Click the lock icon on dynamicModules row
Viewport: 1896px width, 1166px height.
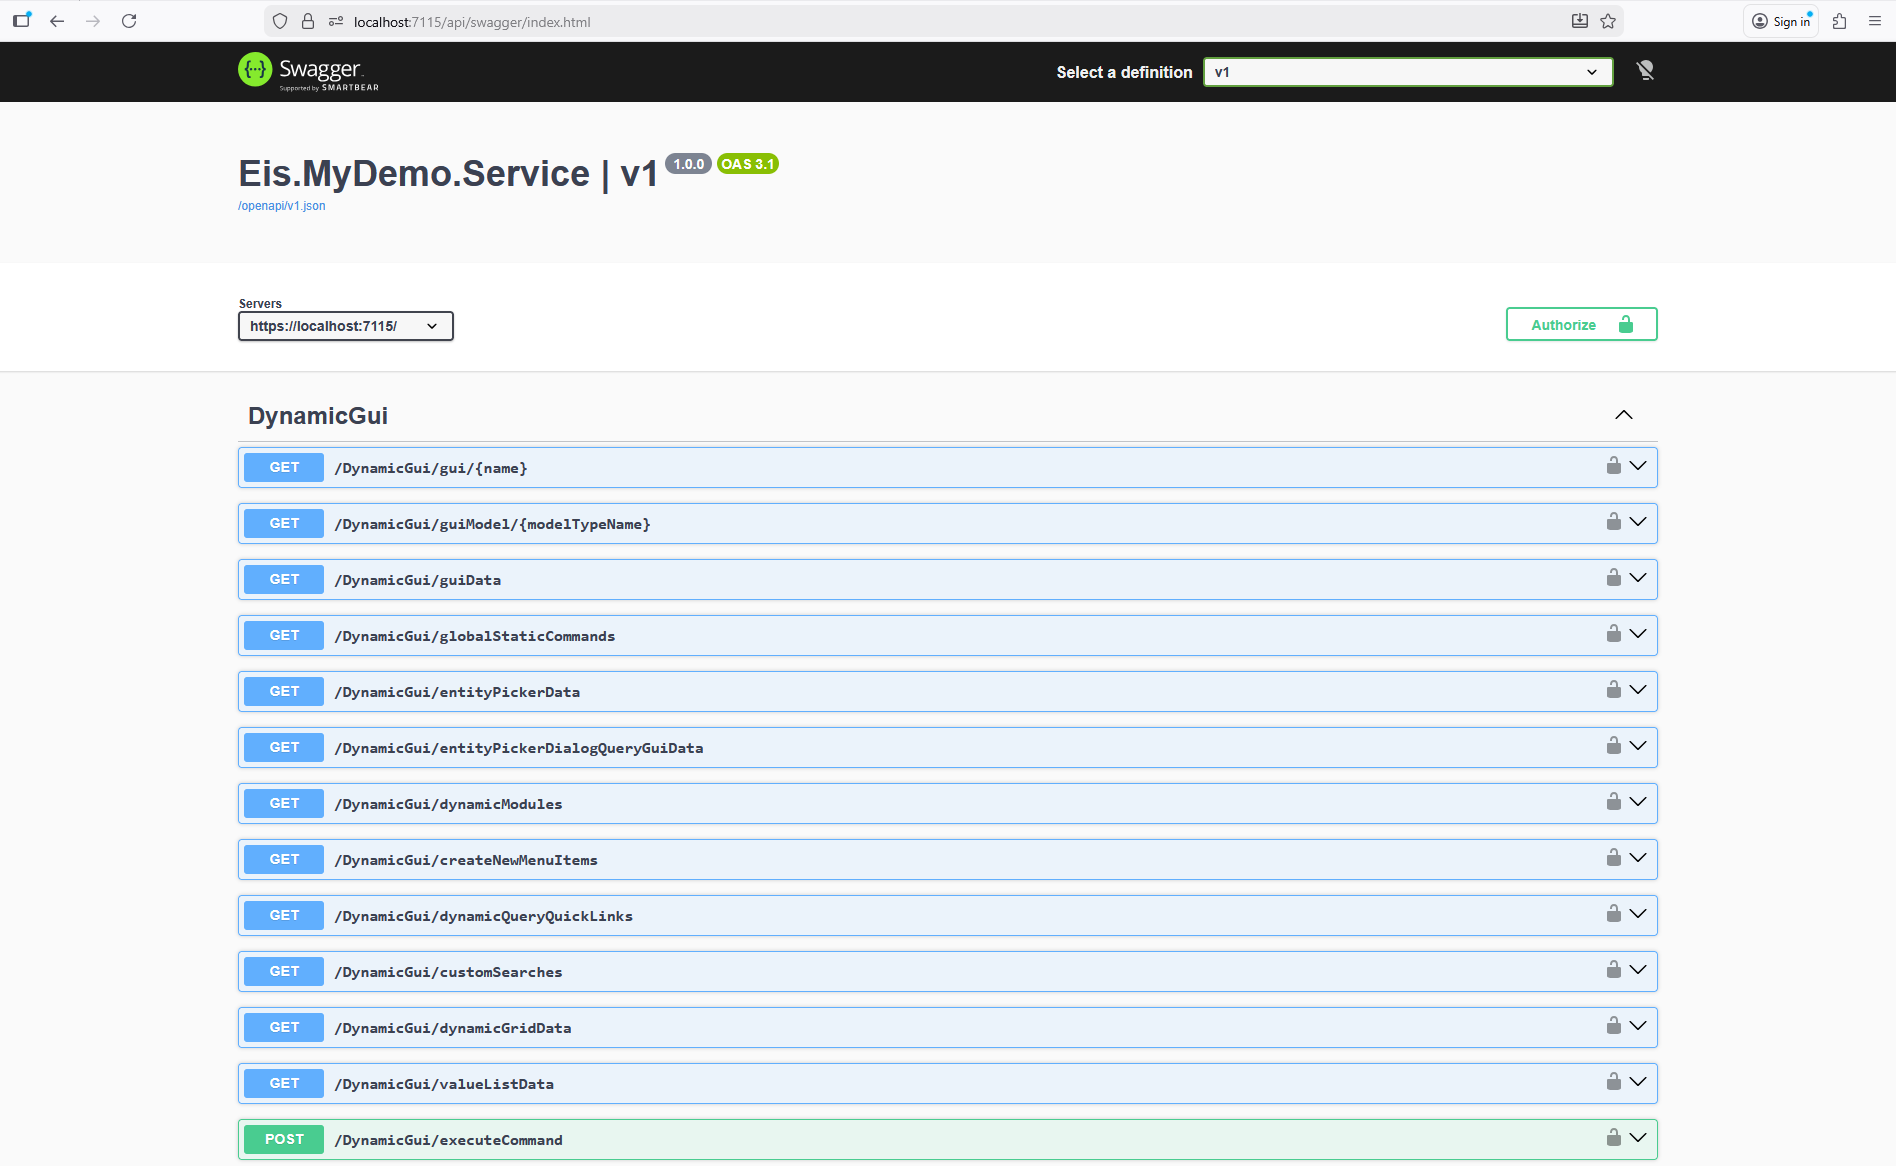[1613, 801]
